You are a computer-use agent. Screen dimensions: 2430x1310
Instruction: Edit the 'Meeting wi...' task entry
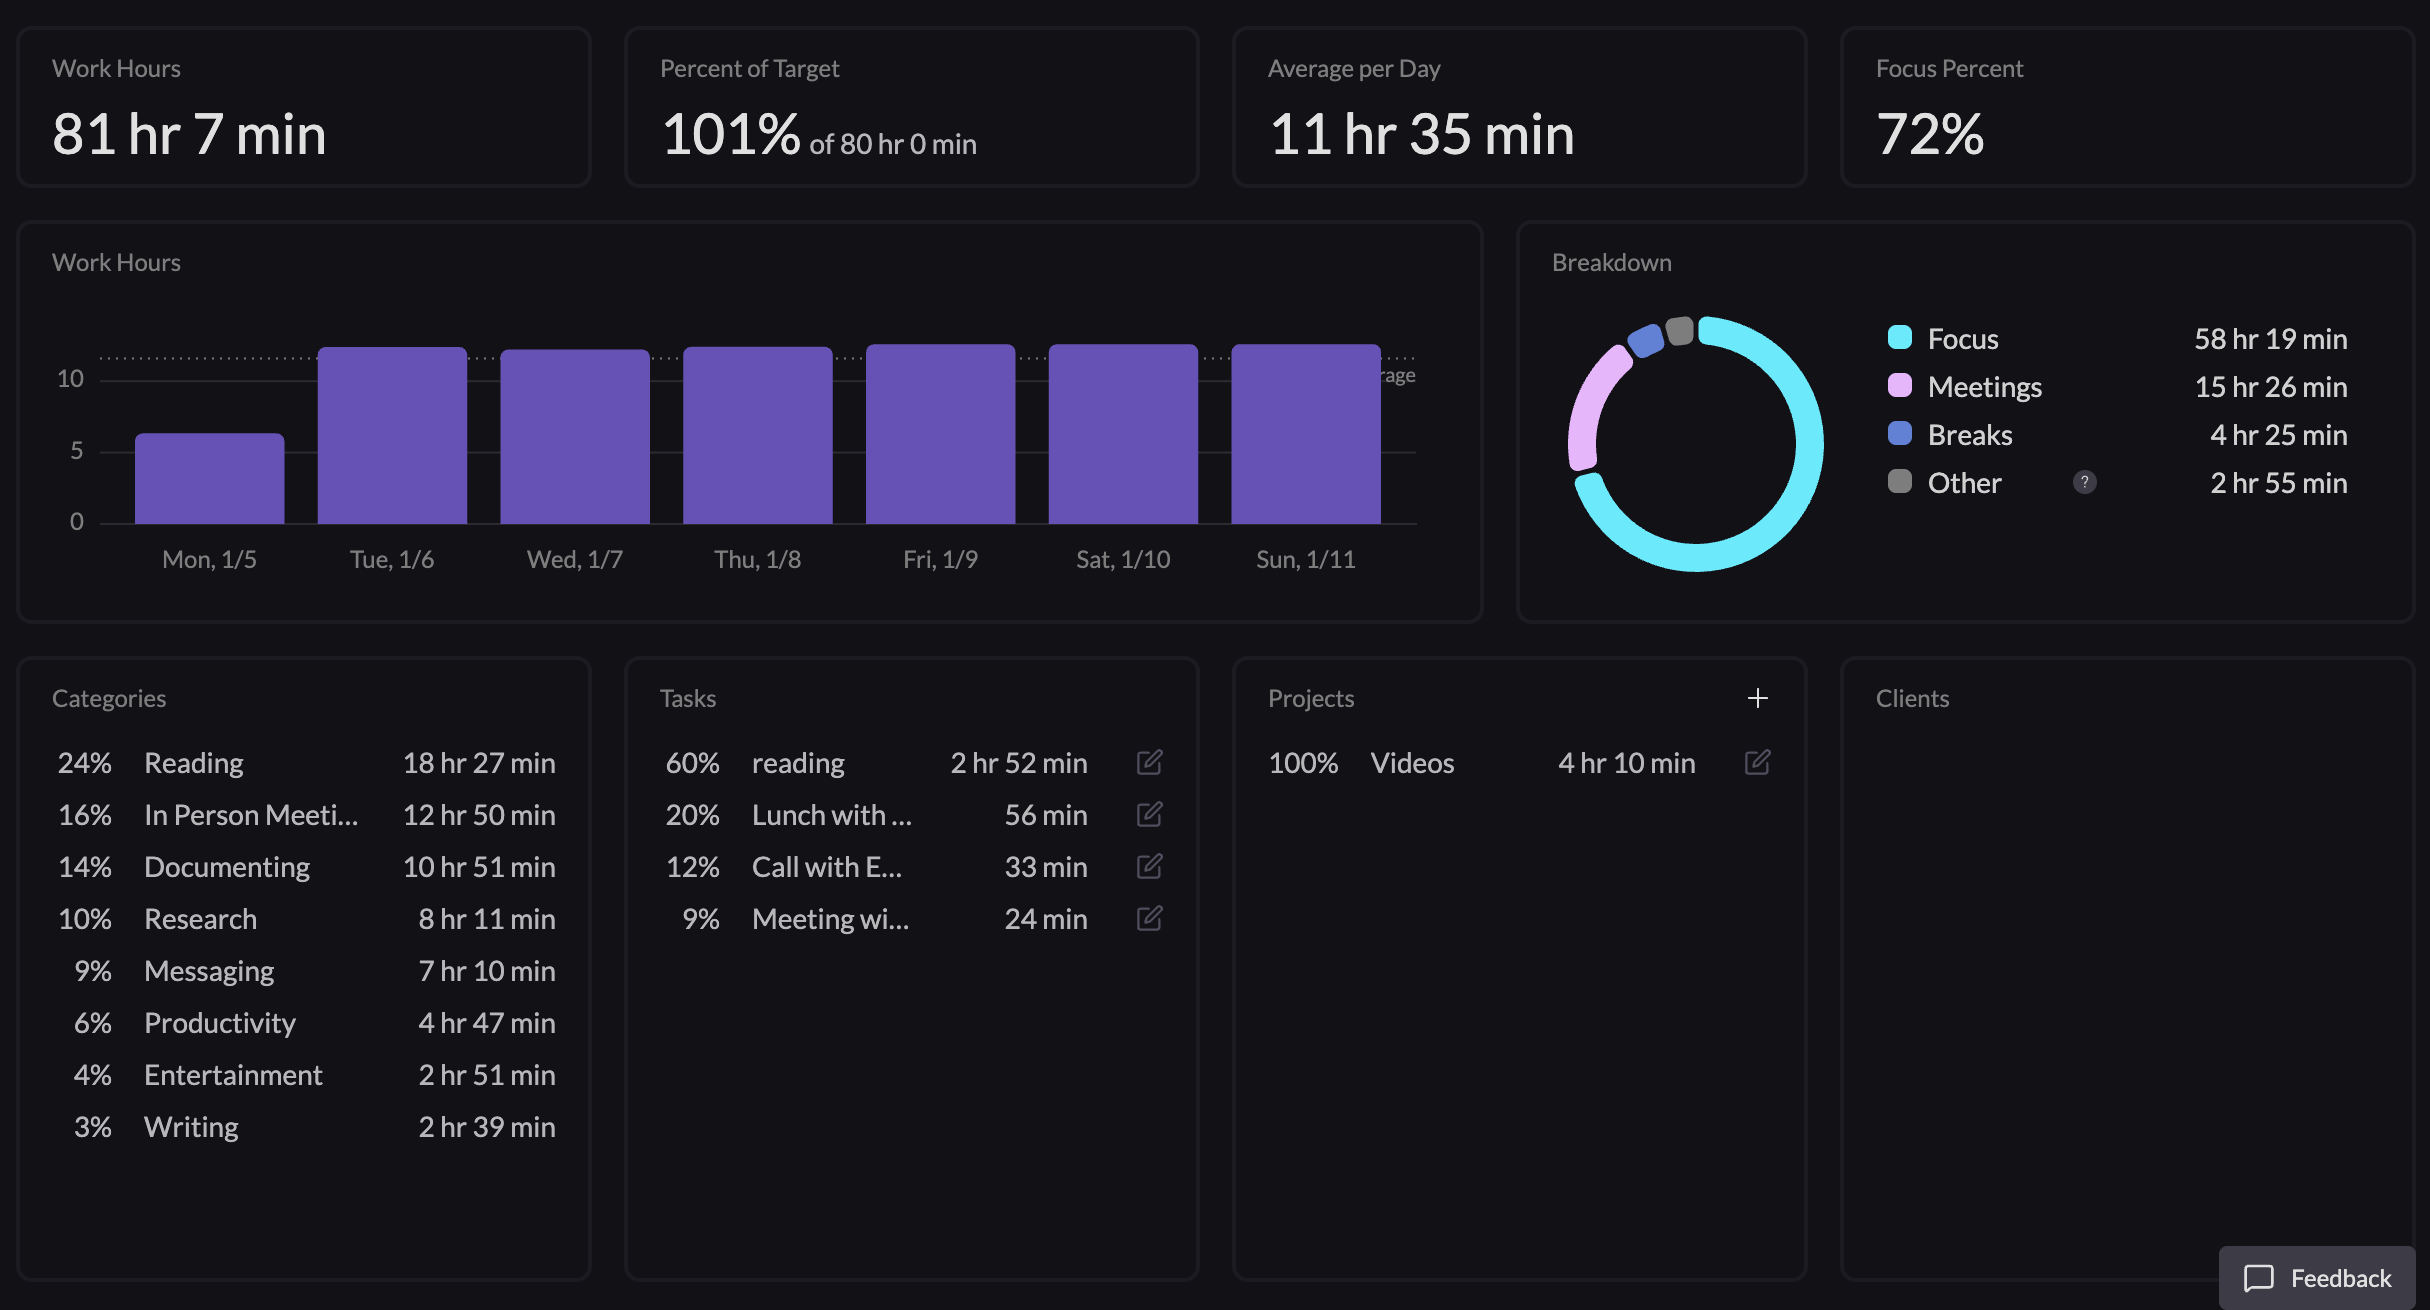pyautogui.click(x=1149, y=919)
